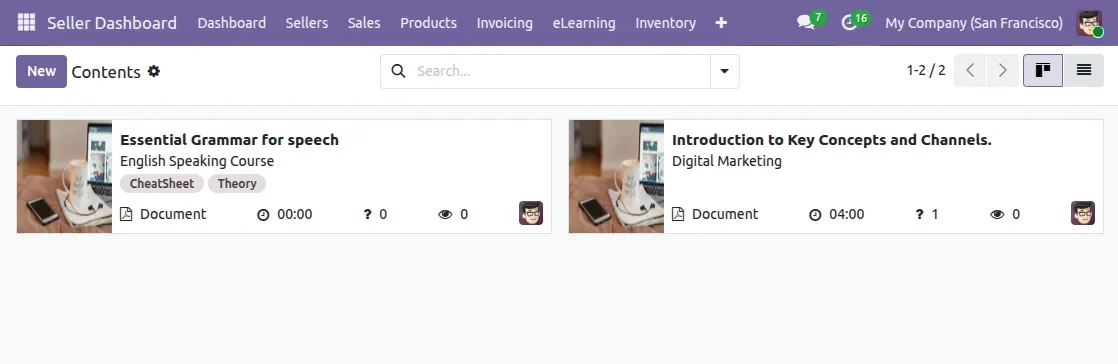1118x364 pixels.
Task: Expand the search options dropdown arrow
Action: 724,71
